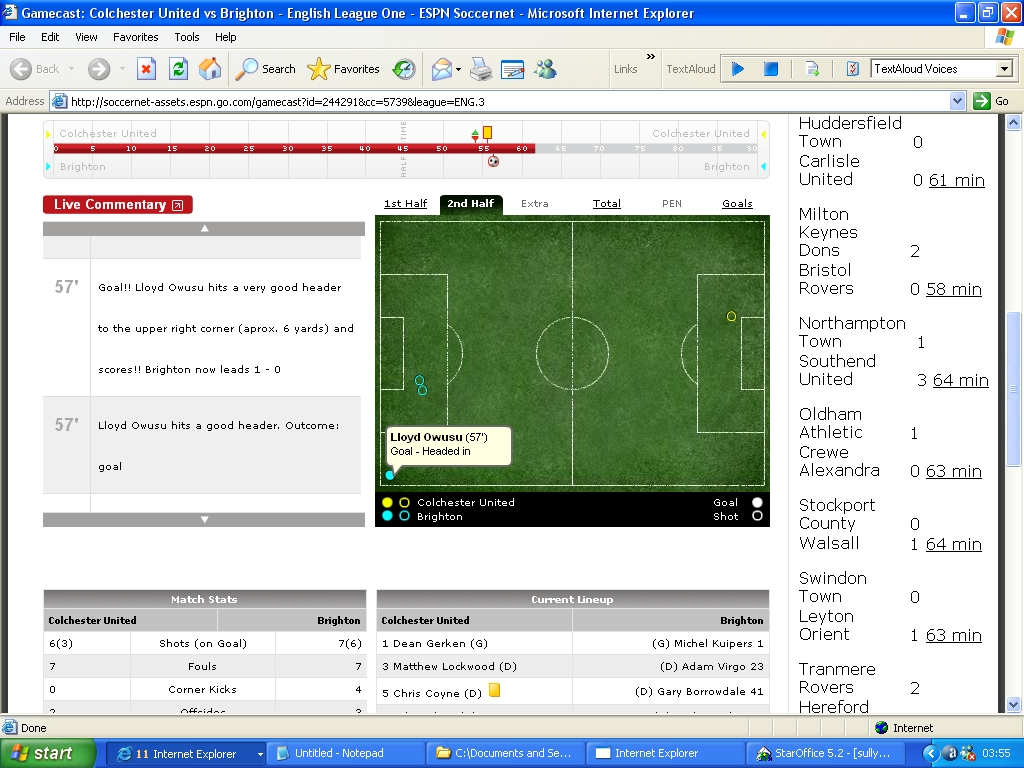Switch to Untitled - Notepad taskbar item
1024x768 pixels.
tap(346, 754)
